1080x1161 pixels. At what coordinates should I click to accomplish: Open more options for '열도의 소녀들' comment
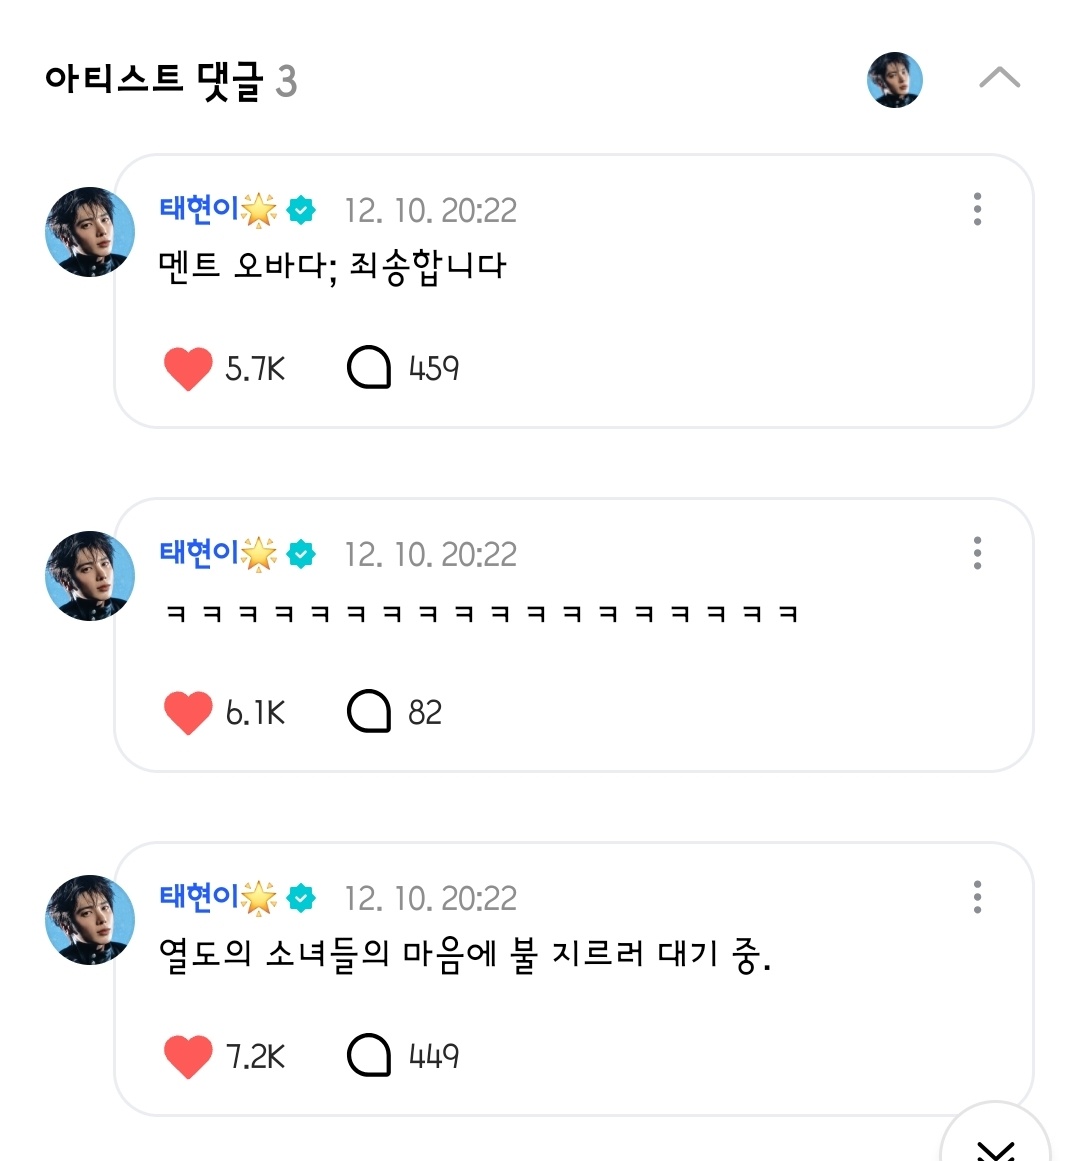(977, 897)
